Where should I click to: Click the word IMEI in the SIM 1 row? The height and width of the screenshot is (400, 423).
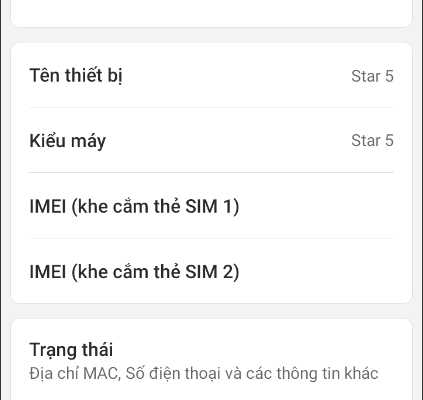[48, 206]
